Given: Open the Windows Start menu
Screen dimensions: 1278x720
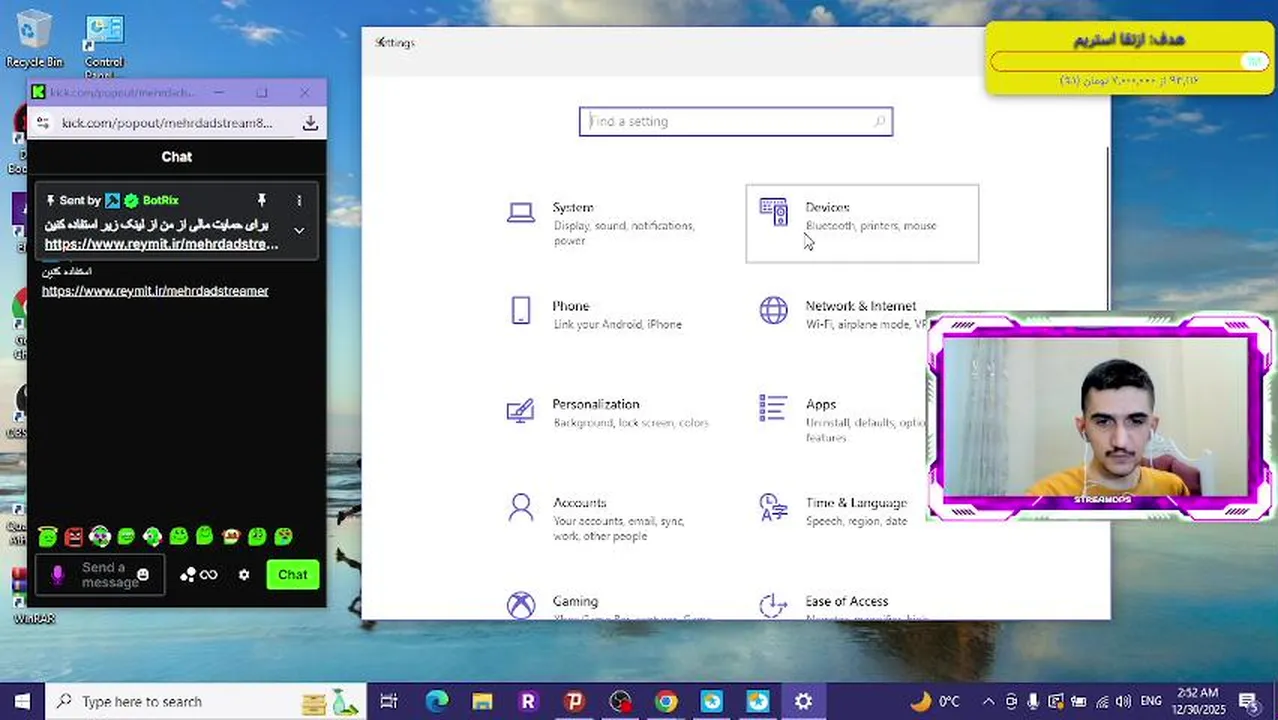Looking at the screenshot, I should (x=22, y=702).
